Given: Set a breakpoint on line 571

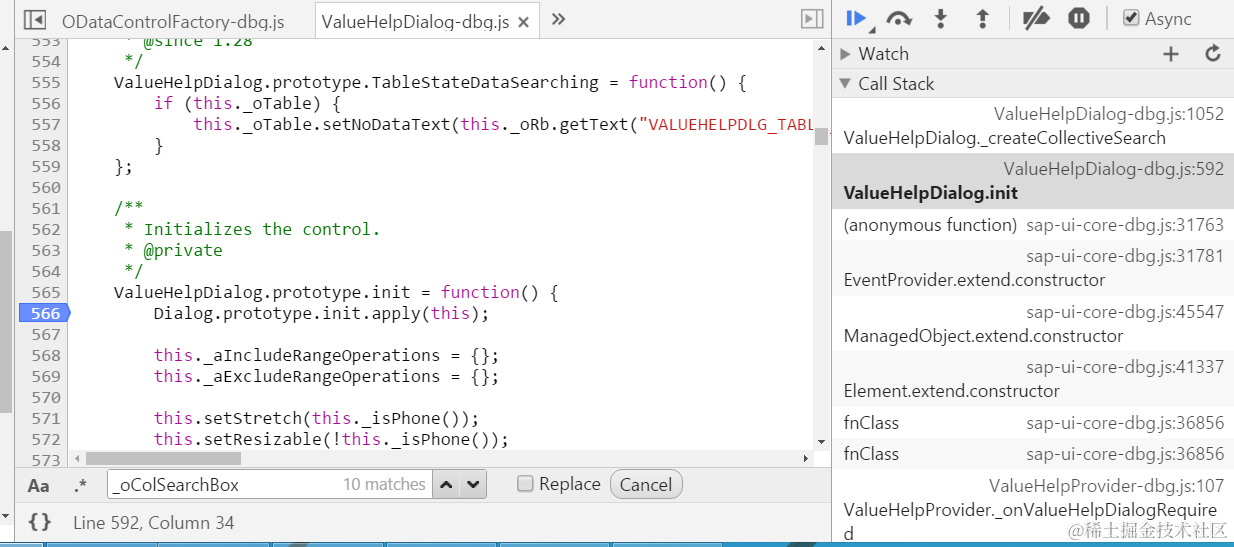Looking at the screenshot, I should pyautogui.click(x=45, y=418).
